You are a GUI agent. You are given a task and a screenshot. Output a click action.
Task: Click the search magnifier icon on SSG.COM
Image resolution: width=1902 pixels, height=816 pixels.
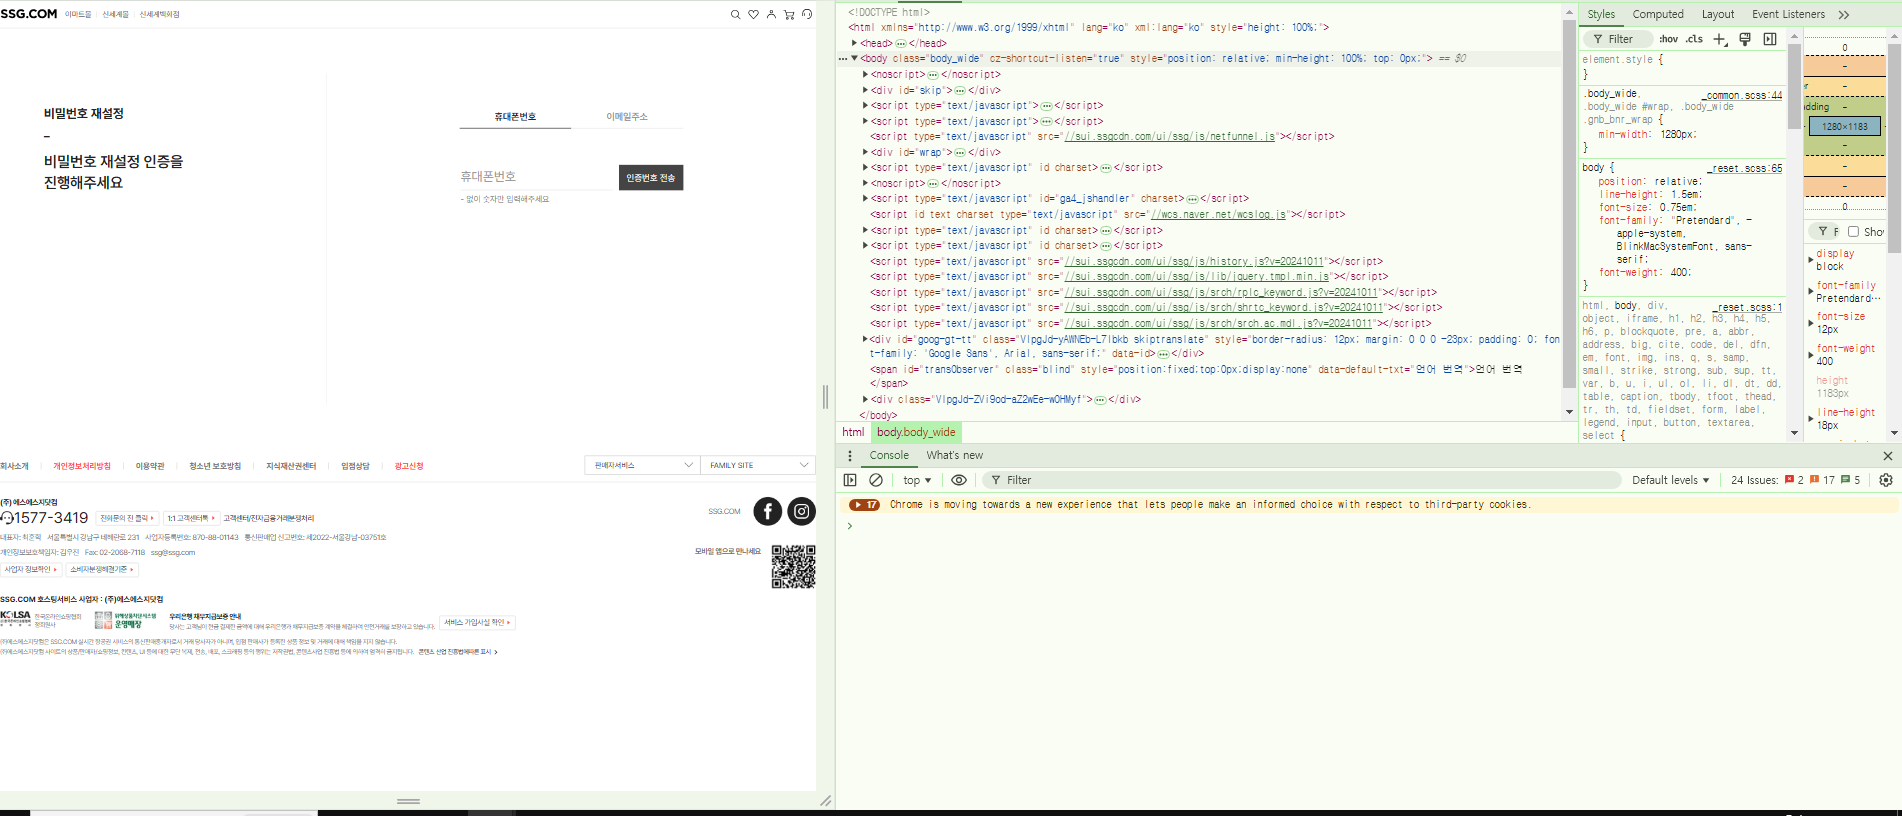click(736, 14)
